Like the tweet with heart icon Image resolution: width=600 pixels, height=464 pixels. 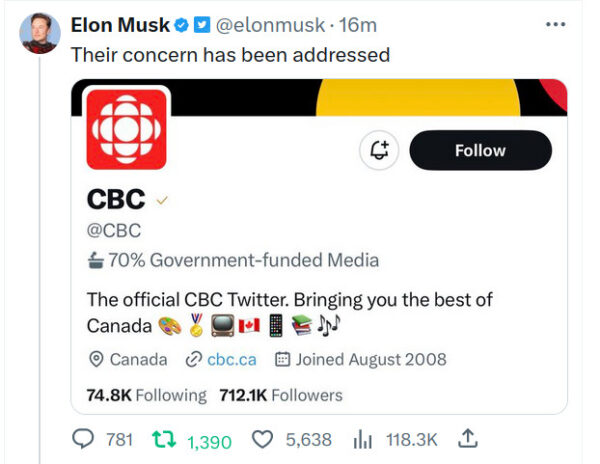tap(262, 438)
